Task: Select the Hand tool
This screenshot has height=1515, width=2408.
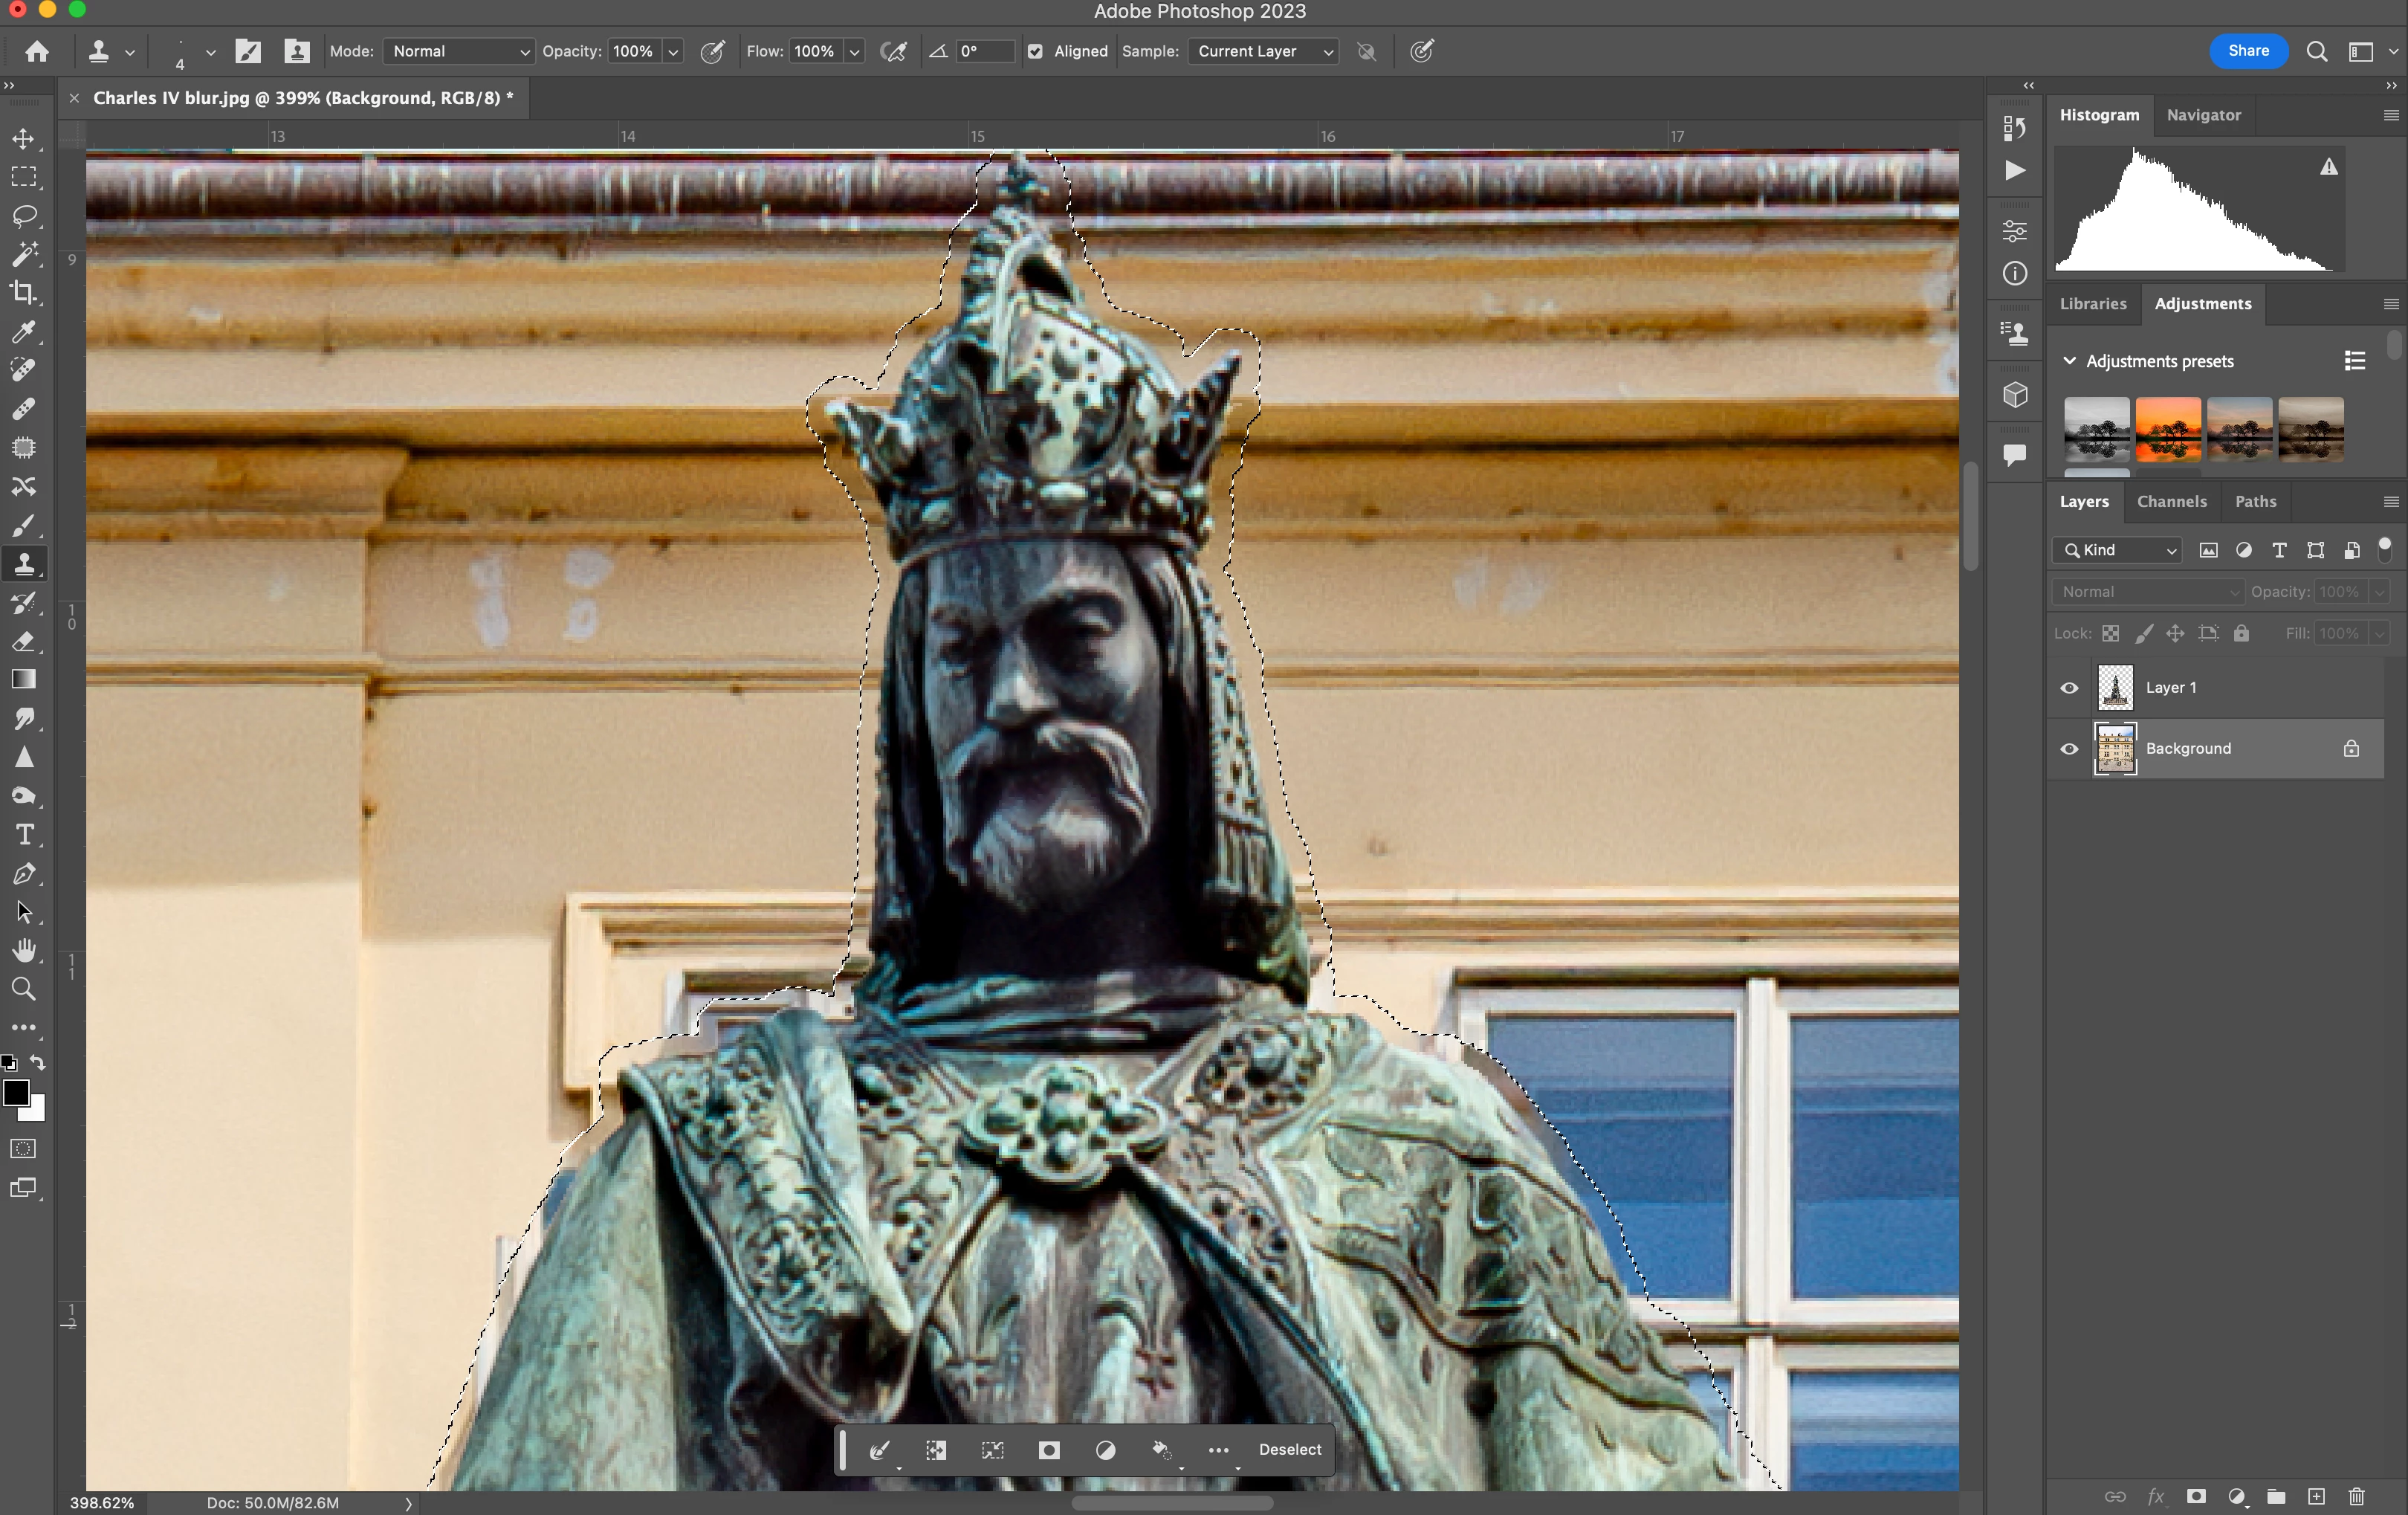Action: point(24,950)
